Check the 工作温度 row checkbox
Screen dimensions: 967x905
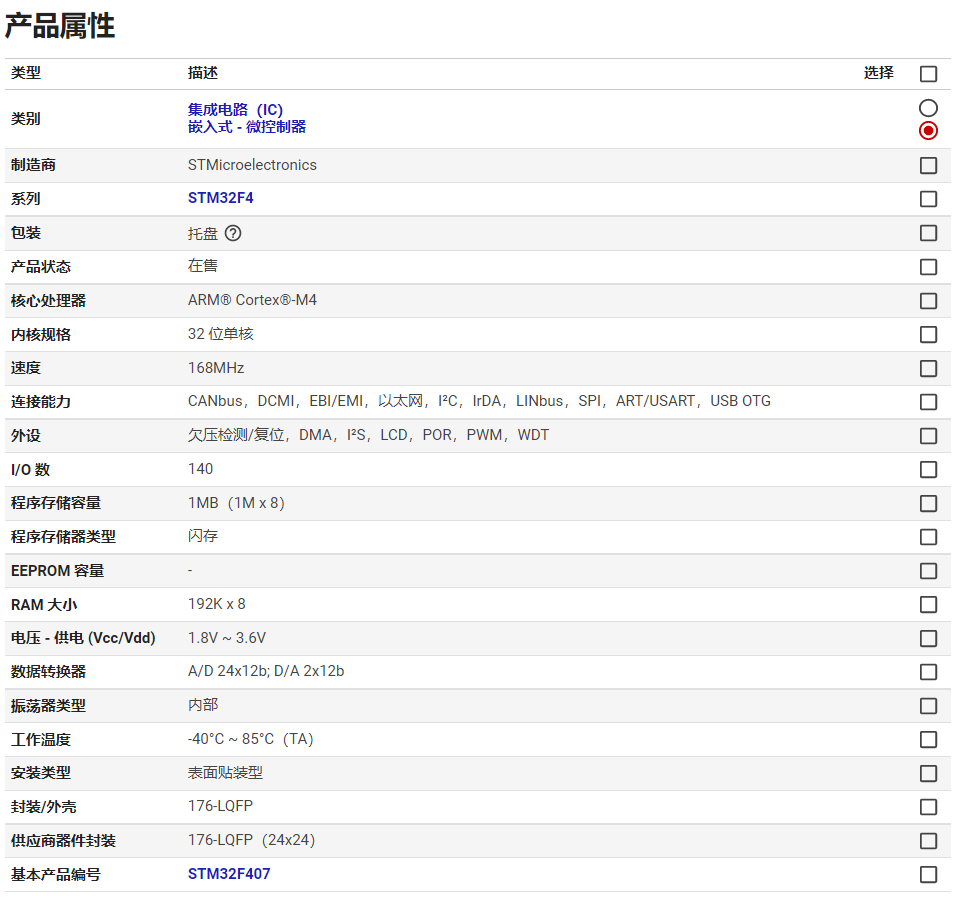pyautogui.click(x=928, y=740)
